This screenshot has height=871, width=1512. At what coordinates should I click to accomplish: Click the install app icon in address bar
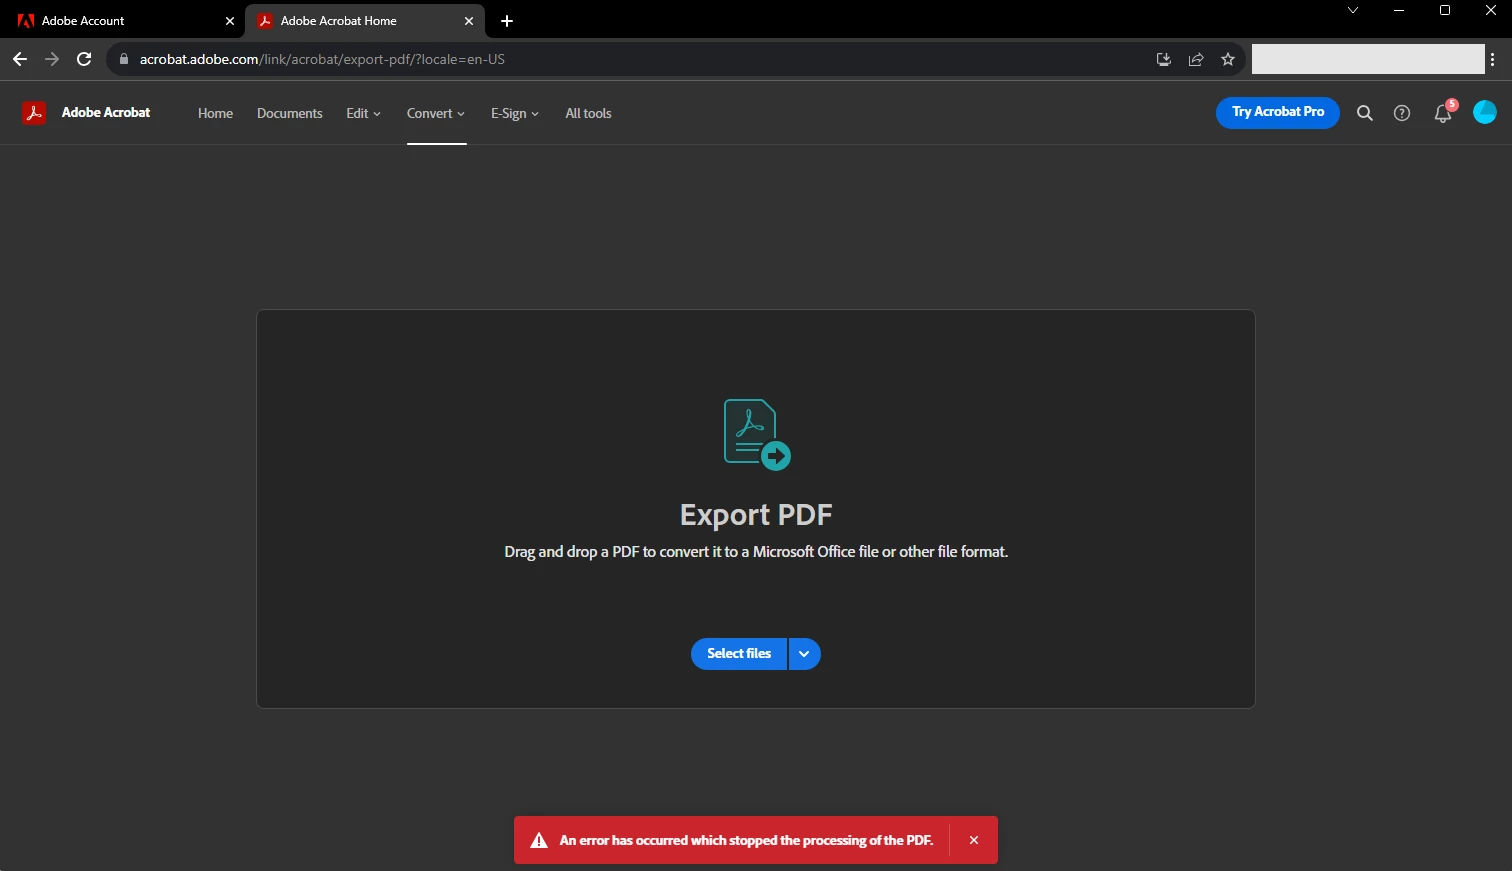pos(1163,59)
